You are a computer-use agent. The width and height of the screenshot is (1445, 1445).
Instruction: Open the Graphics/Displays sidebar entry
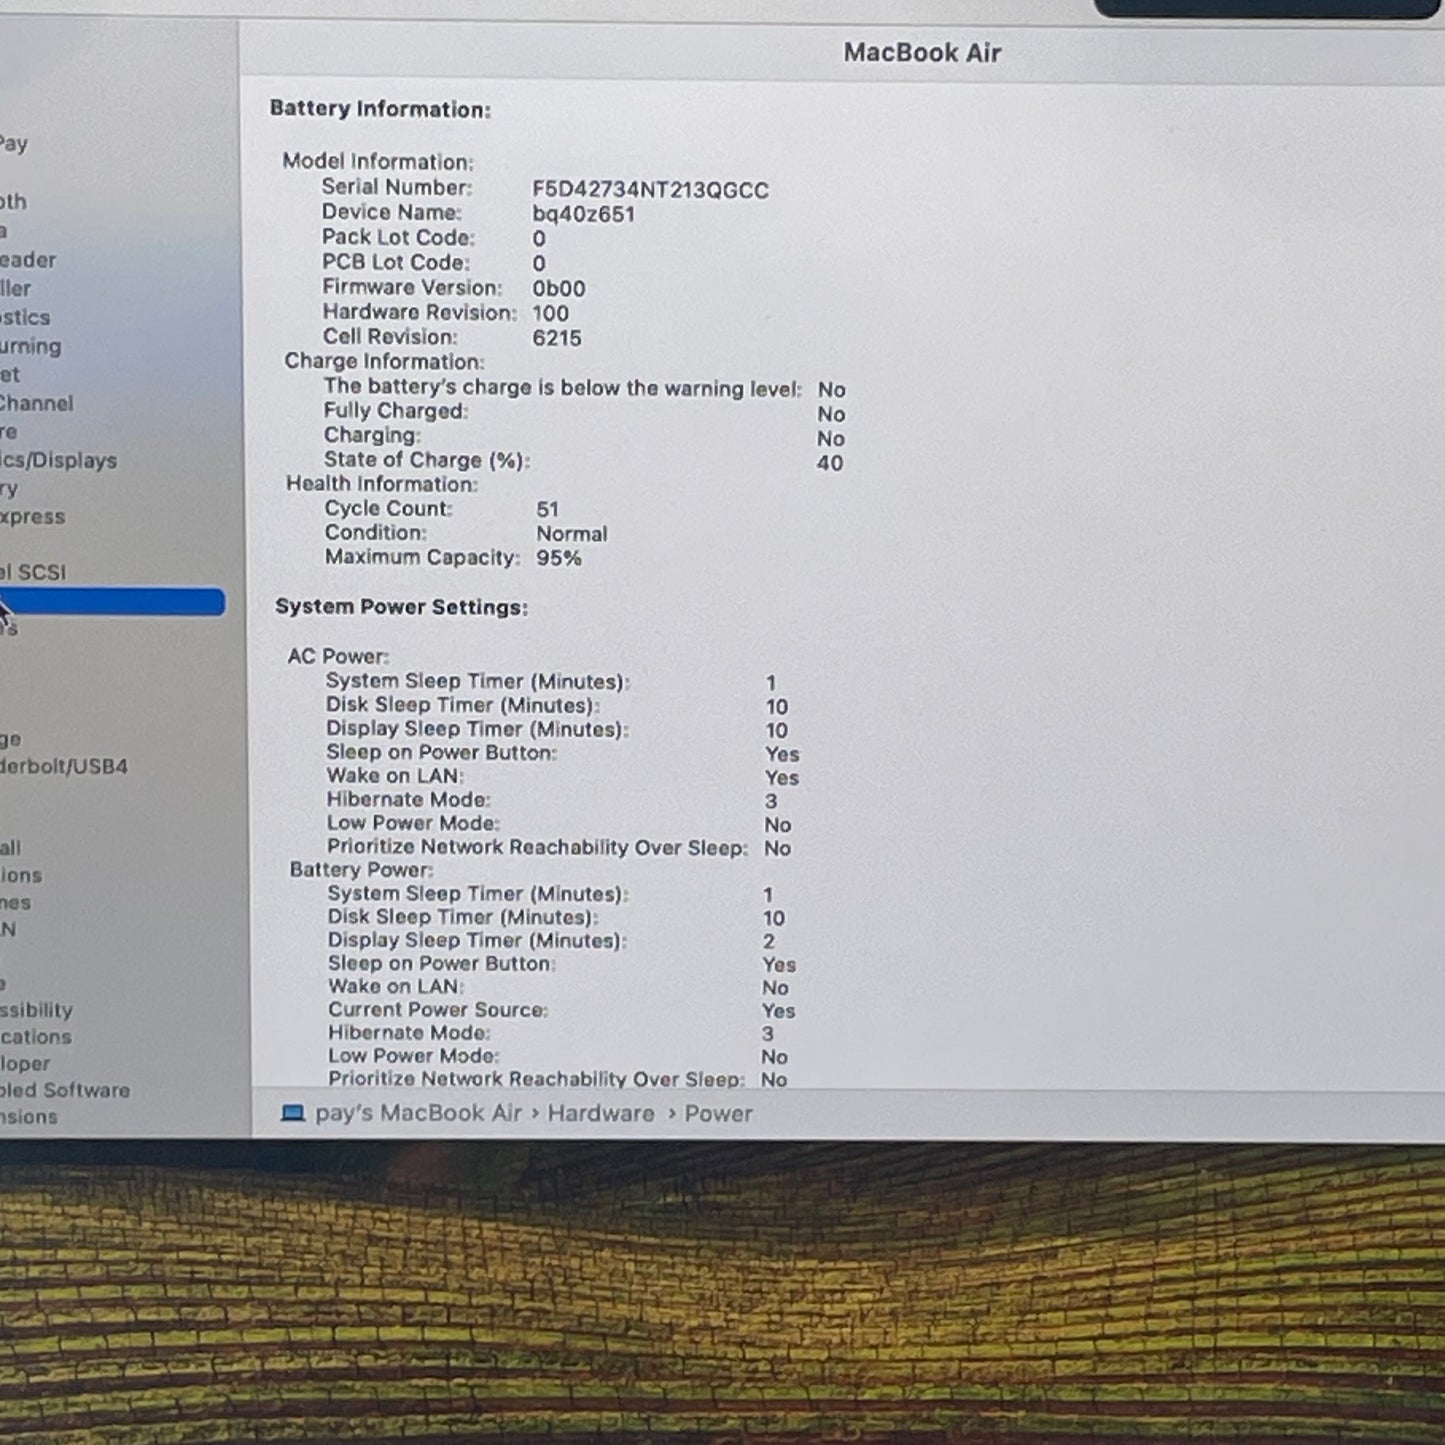pos(58,460)
